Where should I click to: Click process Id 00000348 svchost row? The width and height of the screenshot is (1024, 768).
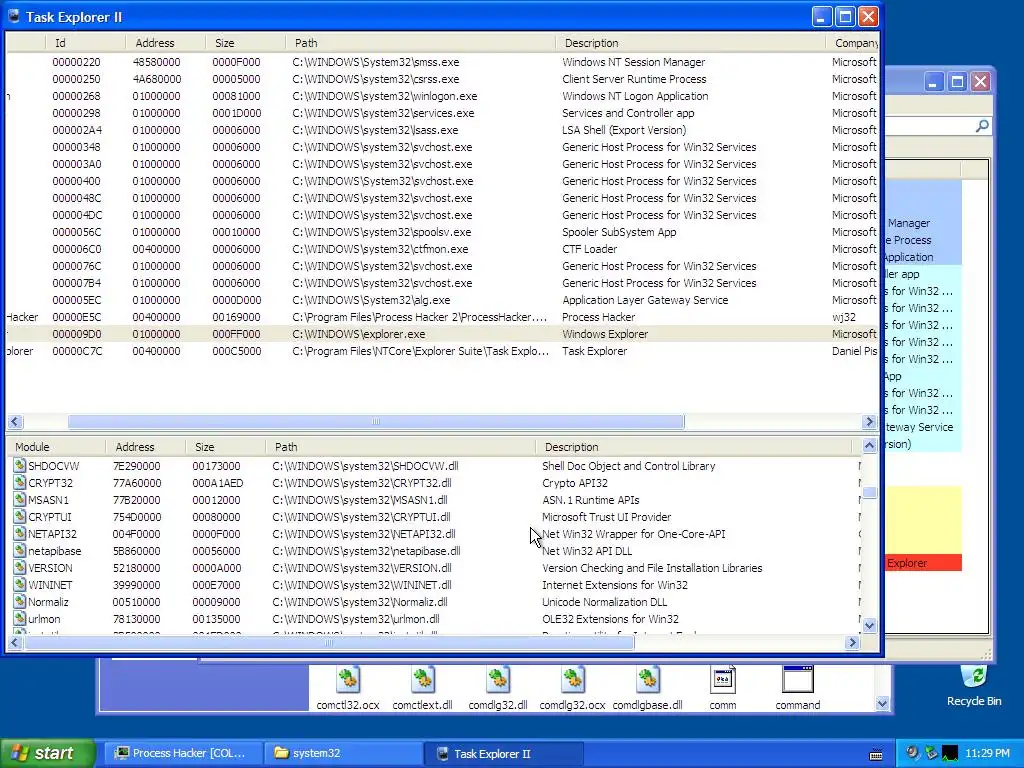coord(442,147)
